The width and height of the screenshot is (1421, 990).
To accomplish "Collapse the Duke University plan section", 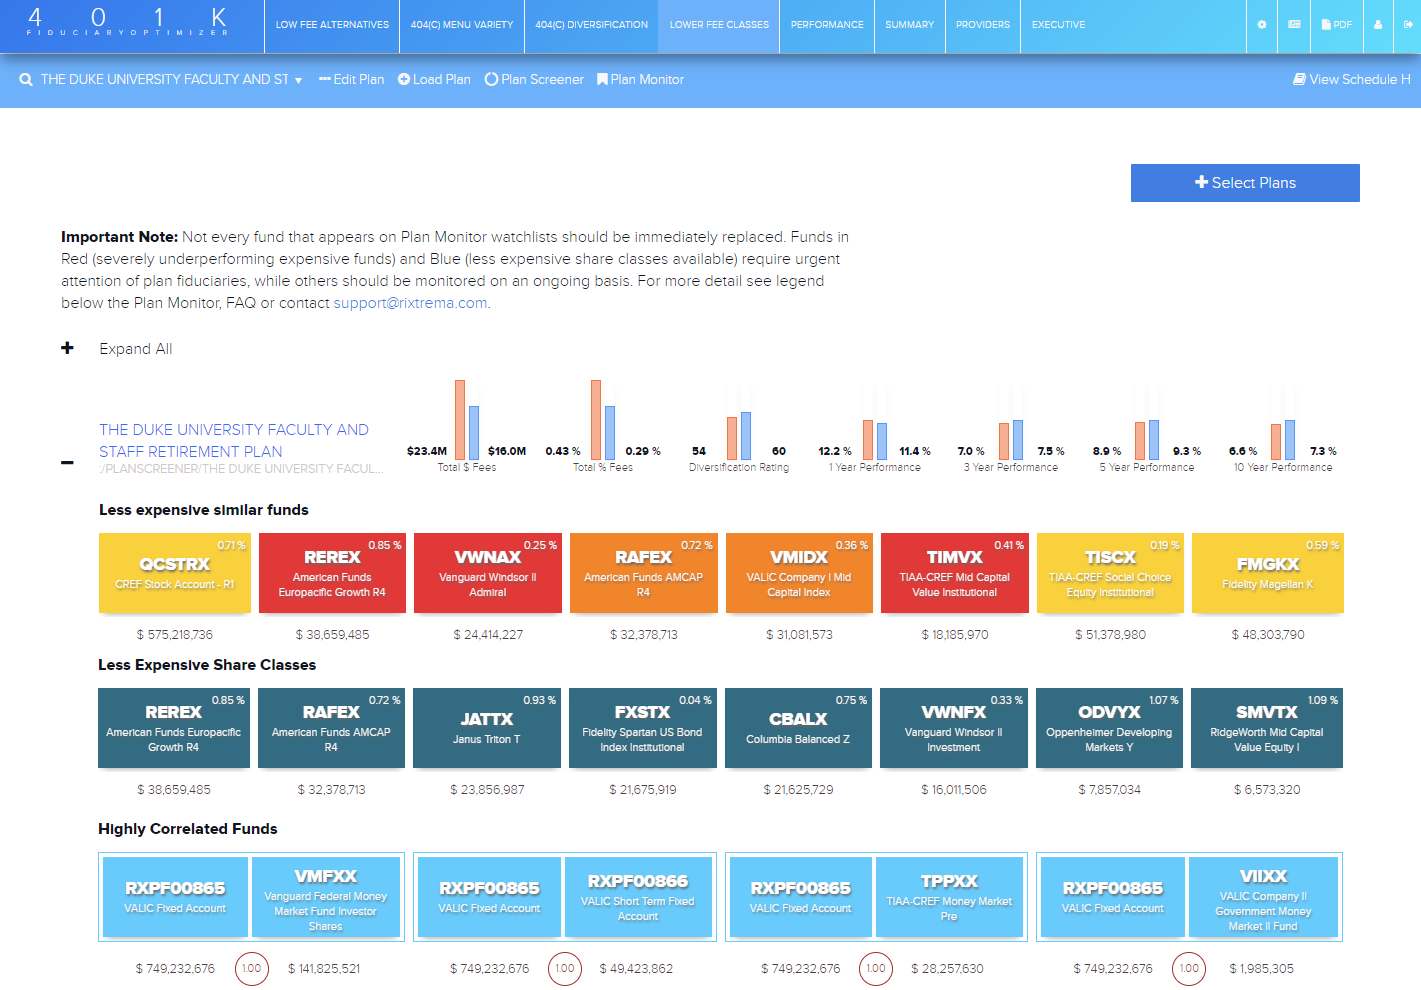I will (67, 462).
